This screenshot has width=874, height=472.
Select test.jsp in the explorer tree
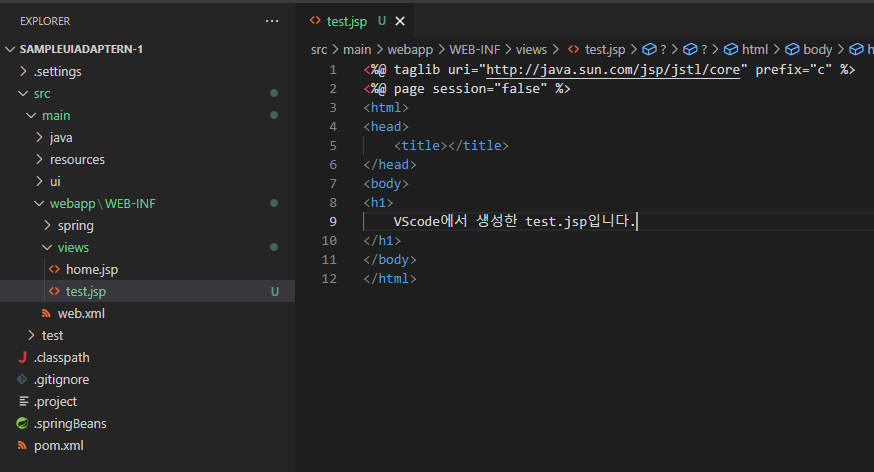point(147,291)
